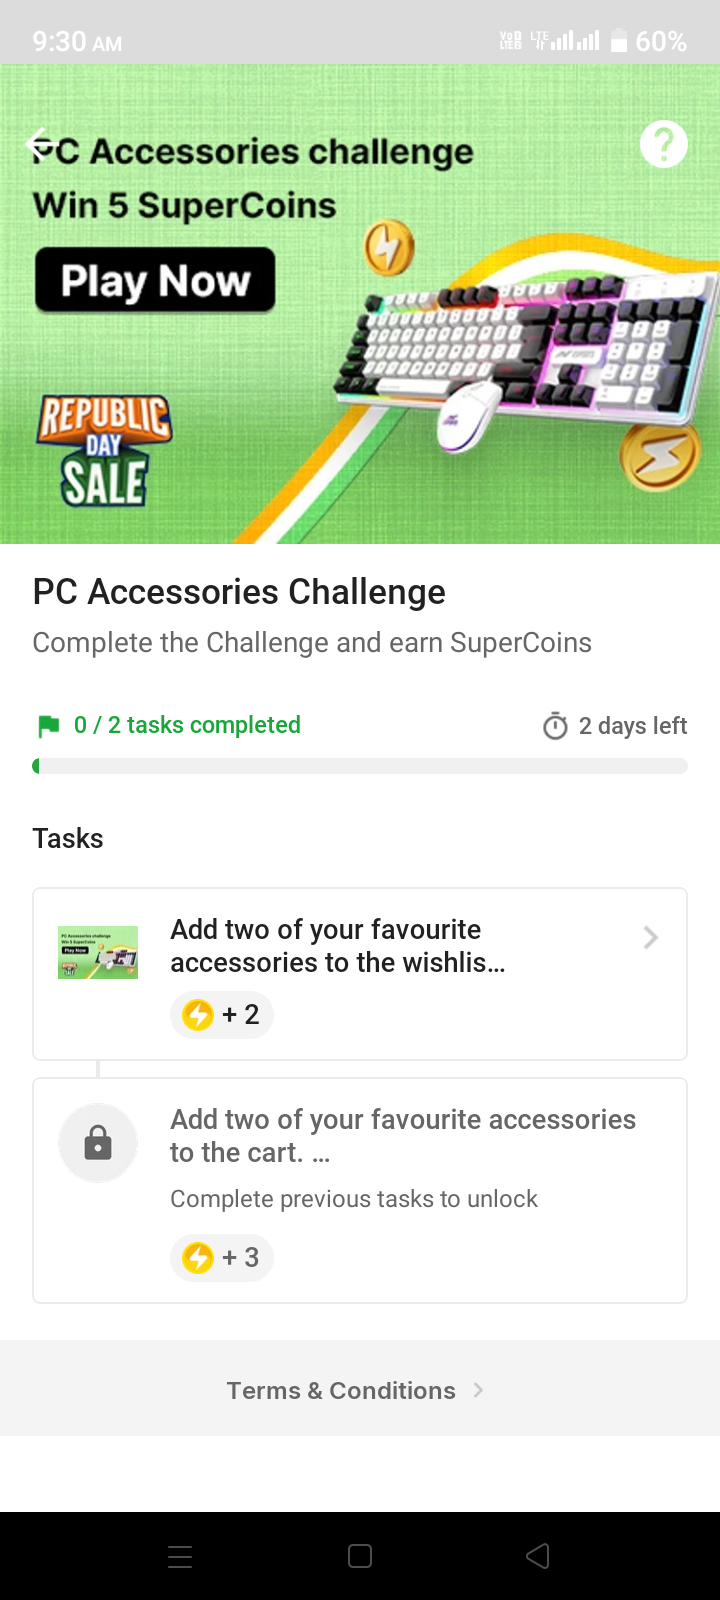
Task: Tap the lock icon on the locked task
Action: click(x=98, y=1143)
